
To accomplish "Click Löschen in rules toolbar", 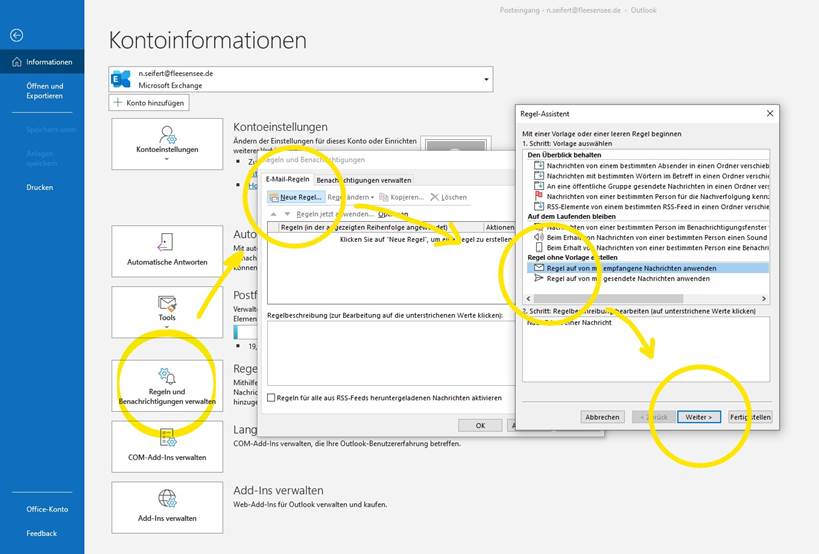I will [449, 197].
